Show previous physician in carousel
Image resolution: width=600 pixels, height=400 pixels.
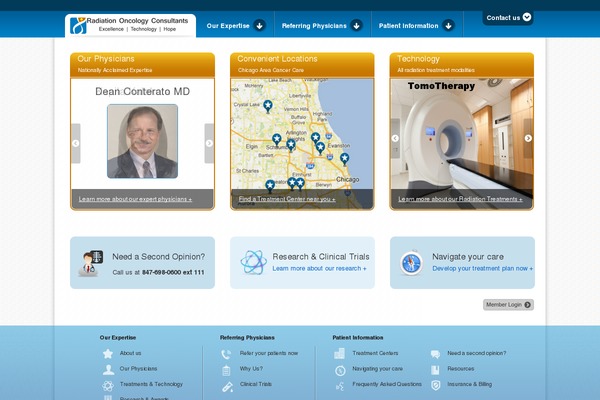[x=76, y=143]
